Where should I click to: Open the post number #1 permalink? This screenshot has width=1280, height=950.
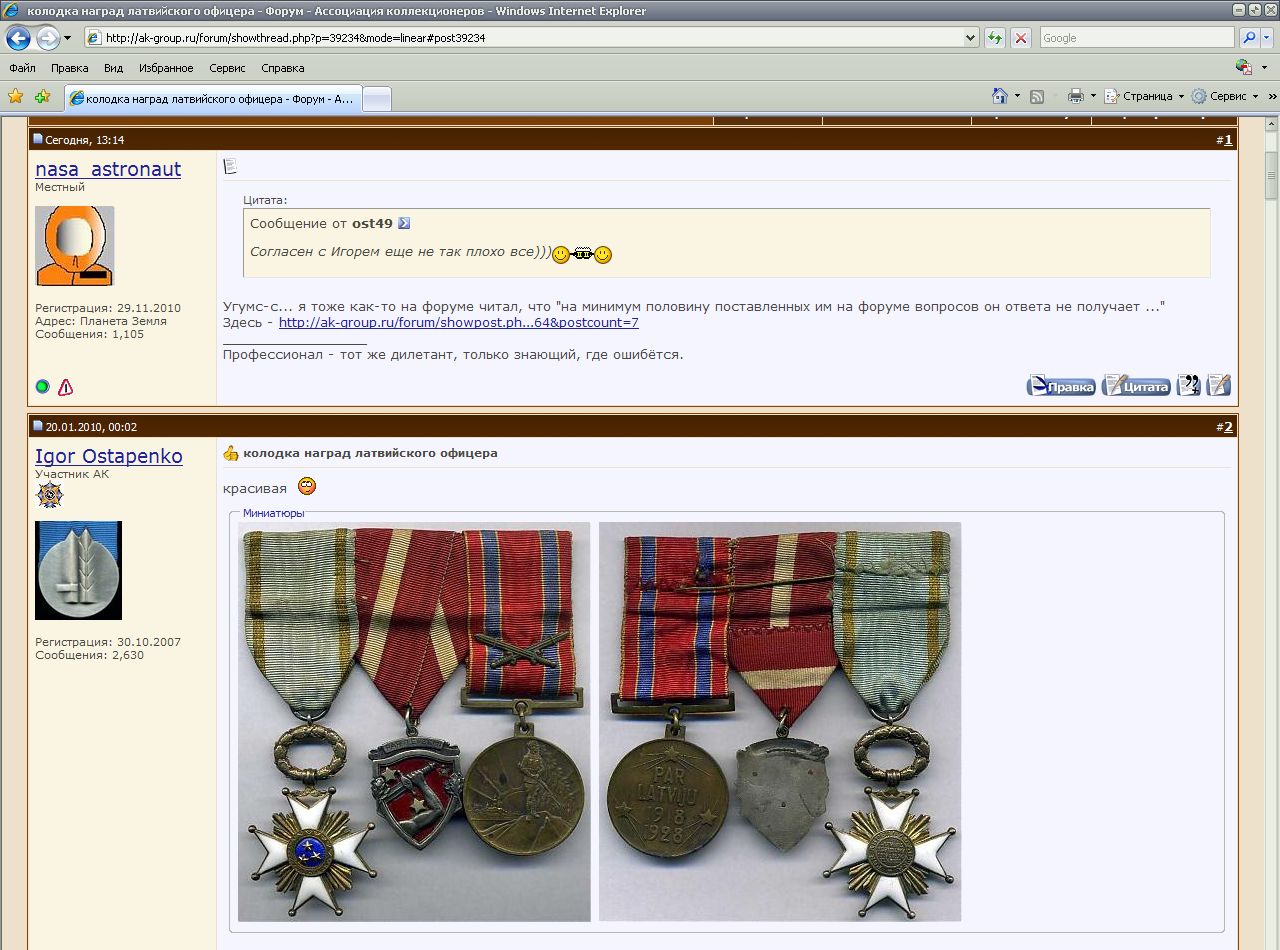click(x=1228, y=140)
